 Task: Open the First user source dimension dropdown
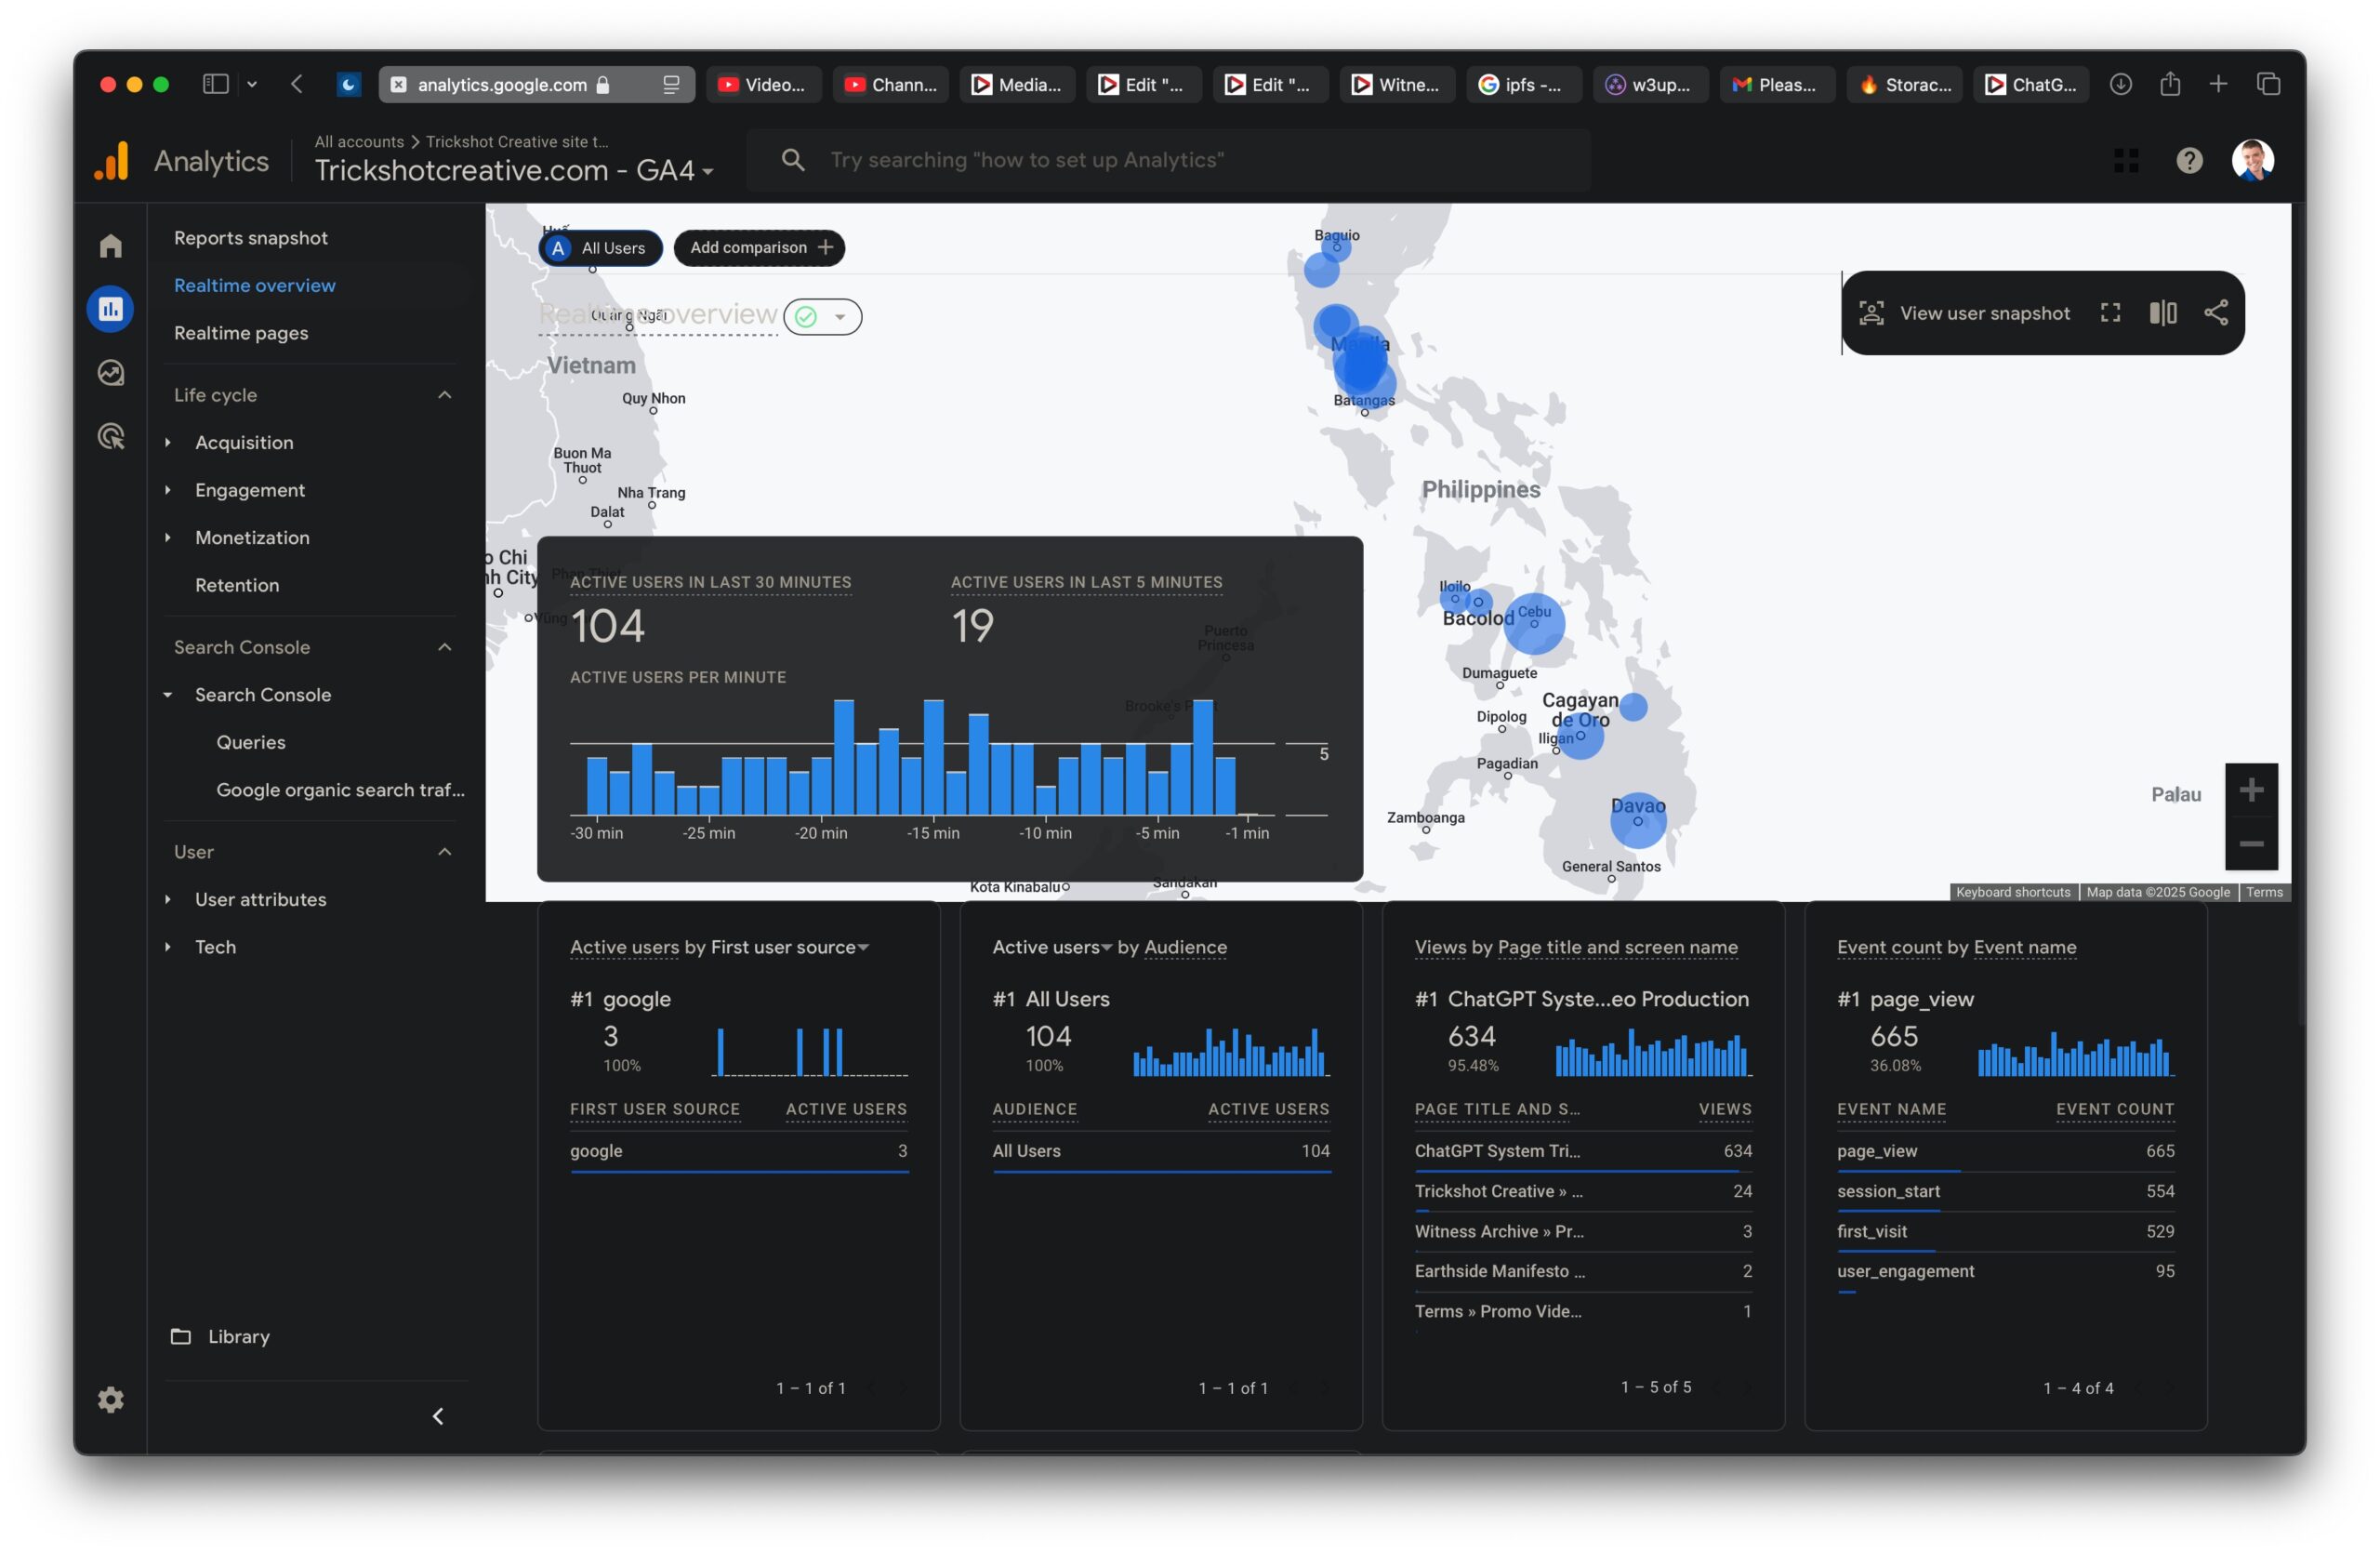(x=790, y=947)
